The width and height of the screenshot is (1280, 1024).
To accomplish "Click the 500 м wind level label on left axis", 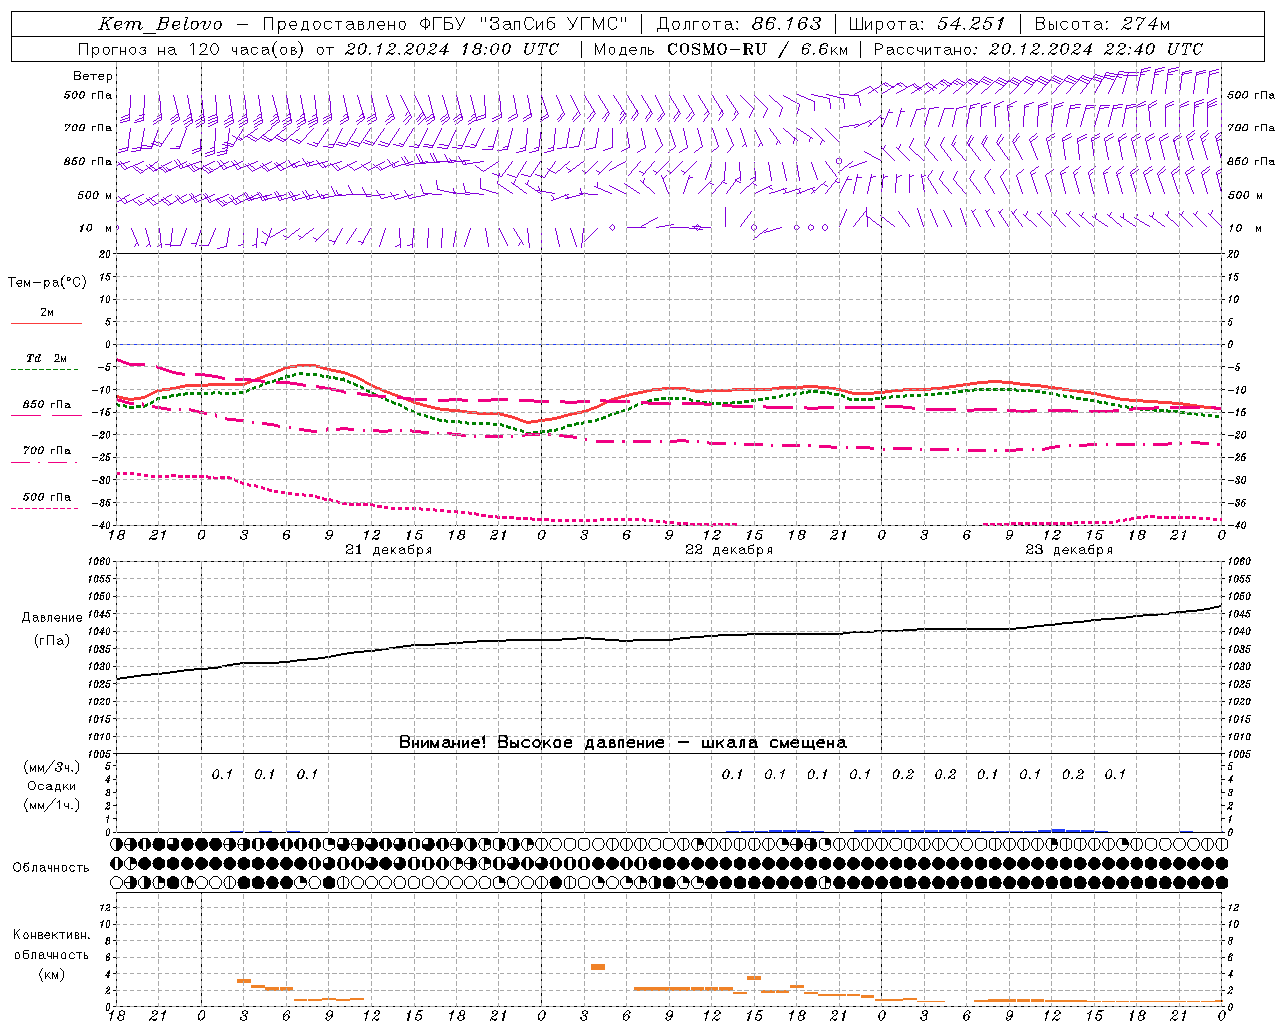I will [x=95, y=195].
